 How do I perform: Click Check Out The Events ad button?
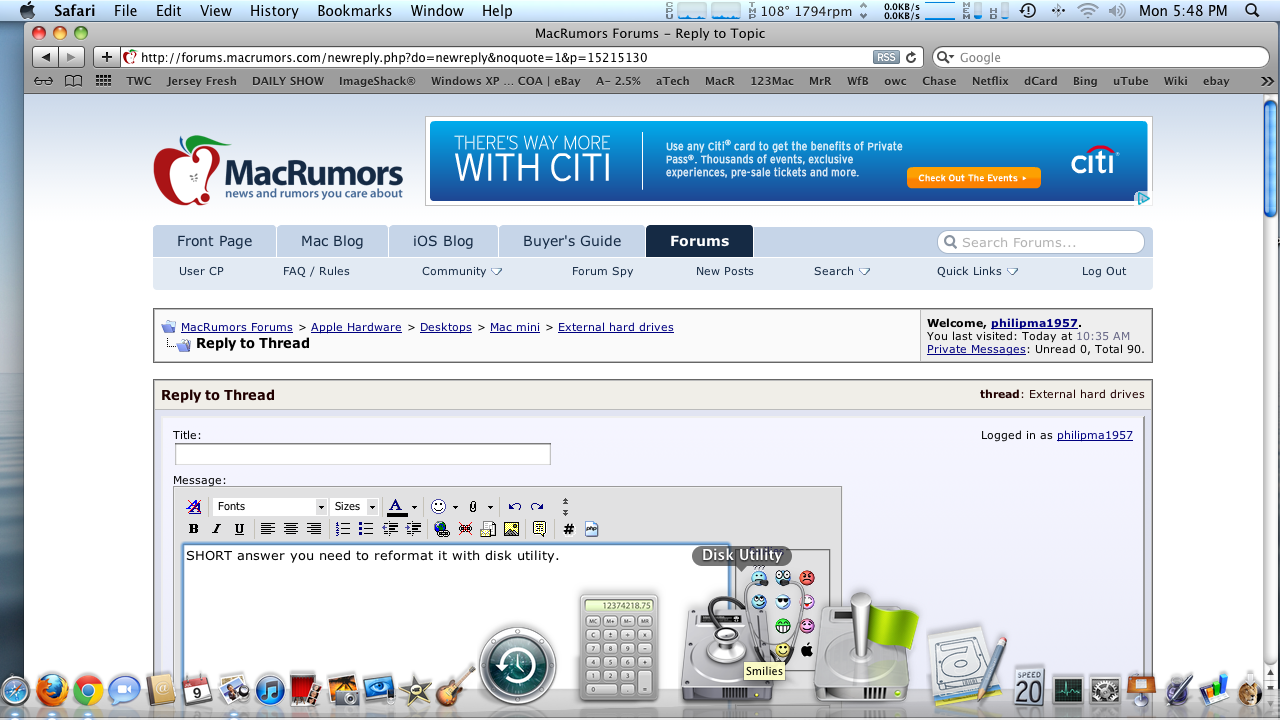(974, 178)
